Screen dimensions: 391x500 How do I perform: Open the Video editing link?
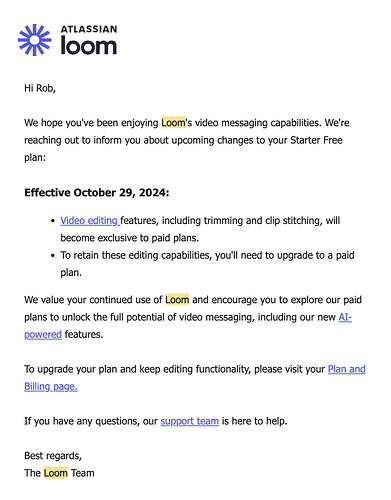click(90, 221)
